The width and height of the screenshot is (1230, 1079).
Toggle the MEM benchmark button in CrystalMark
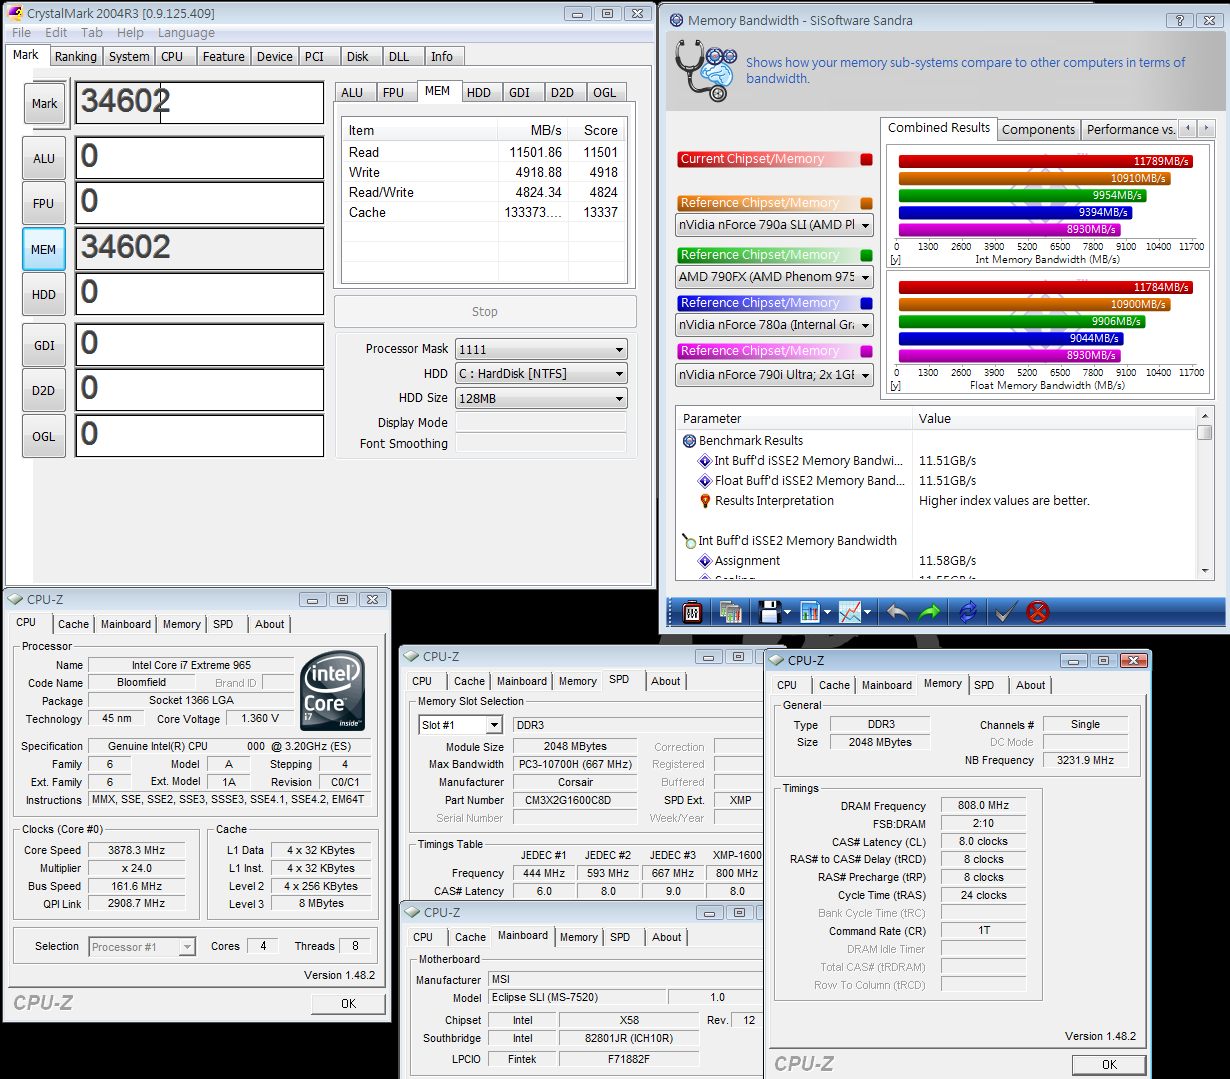pyautogui.click(x=43, y=249)
